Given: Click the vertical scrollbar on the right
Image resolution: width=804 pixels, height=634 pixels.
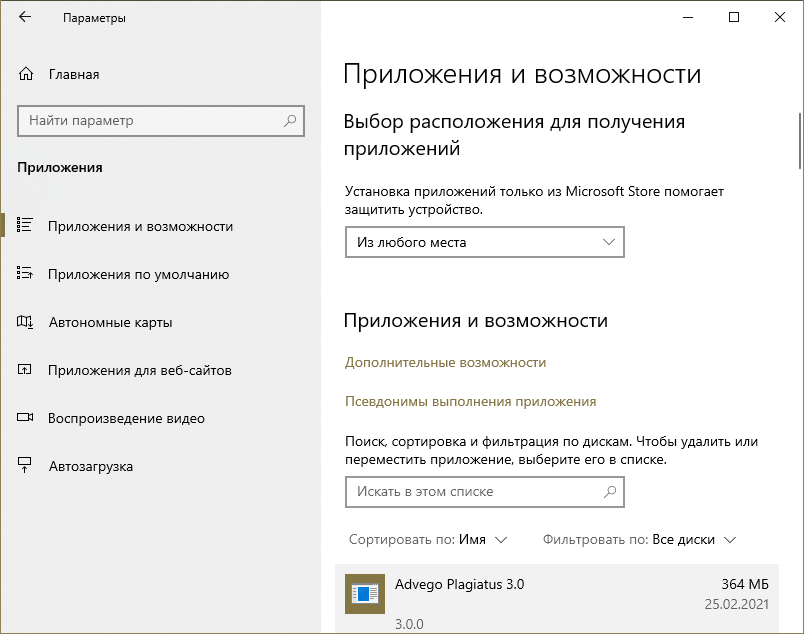Looking at the screenshot, I should (799, 140).
